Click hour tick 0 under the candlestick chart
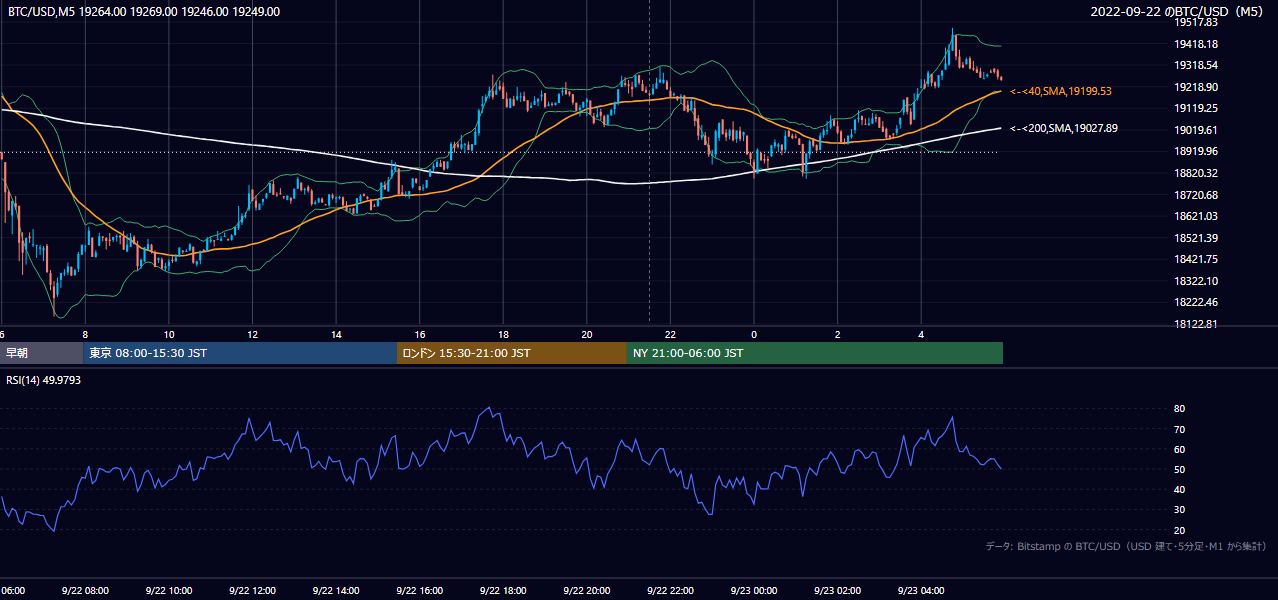Screen dimensions: 1278x600 (x=754, y=335)
